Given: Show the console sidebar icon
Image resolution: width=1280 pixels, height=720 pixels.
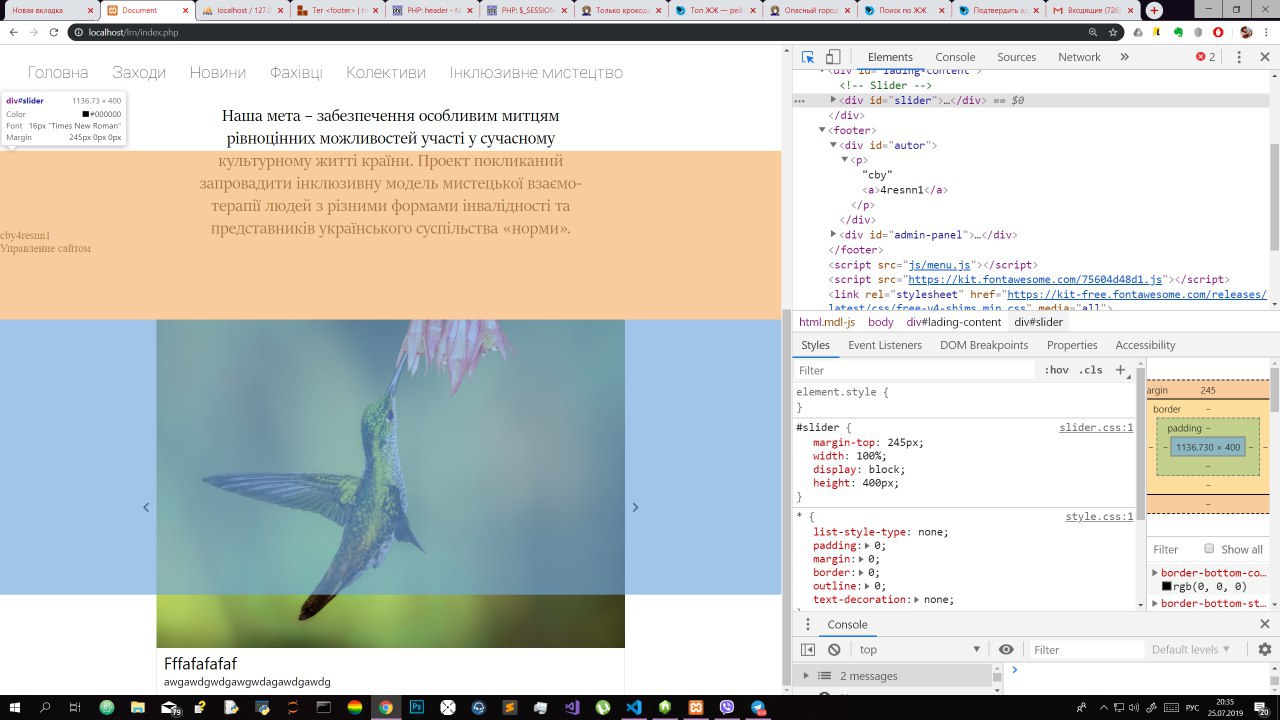Looking at the screenshot, I should (x=808, y=650).
